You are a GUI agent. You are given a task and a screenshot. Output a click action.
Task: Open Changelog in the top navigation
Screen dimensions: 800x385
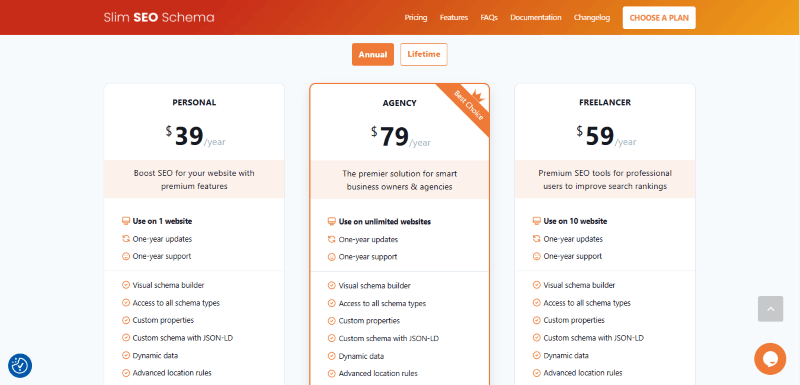point(592,17)
